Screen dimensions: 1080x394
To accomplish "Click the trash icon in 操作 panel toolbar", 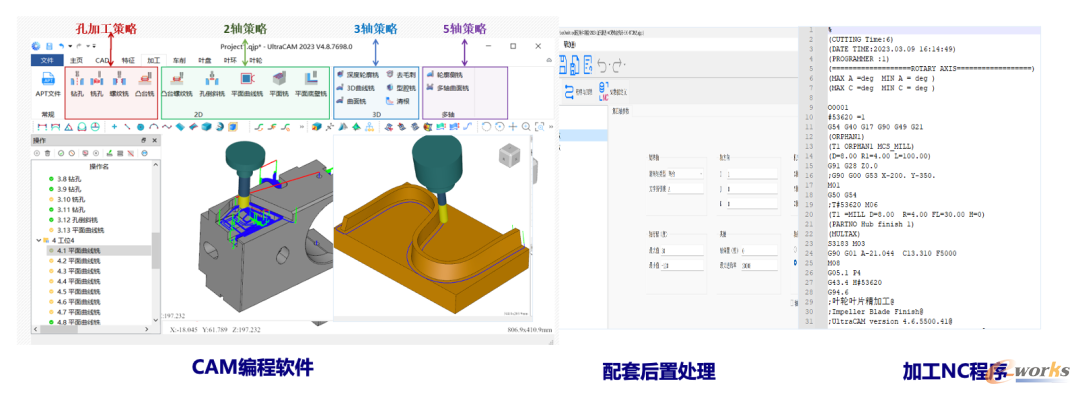I will [x=48, y=153].
